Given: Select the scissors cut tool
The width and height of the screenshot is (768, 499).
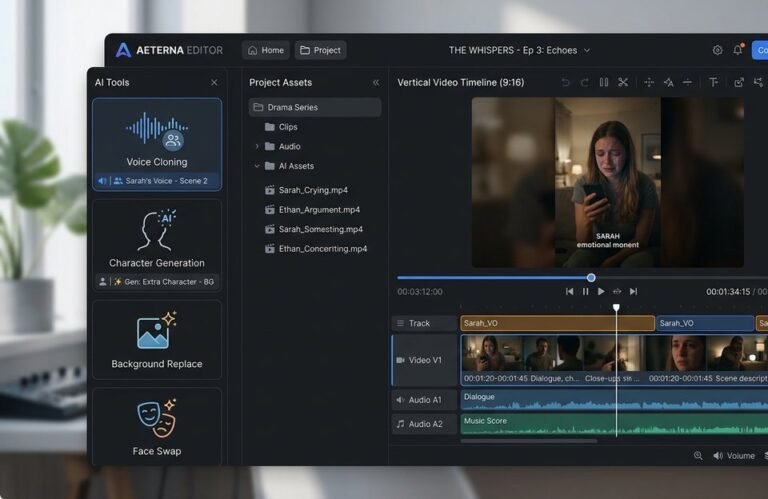Looking at the screenshot, I should coord(623,82).
